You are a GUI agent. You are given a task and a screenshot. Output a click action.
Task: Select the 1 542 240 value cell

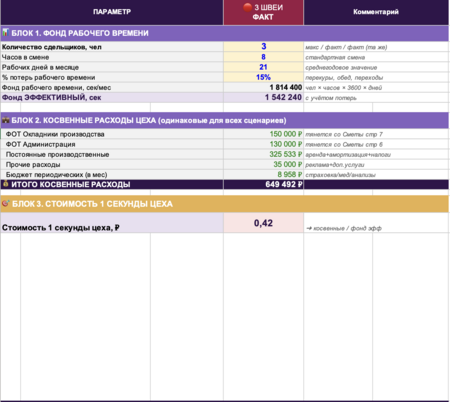click(x=263, y=97)
